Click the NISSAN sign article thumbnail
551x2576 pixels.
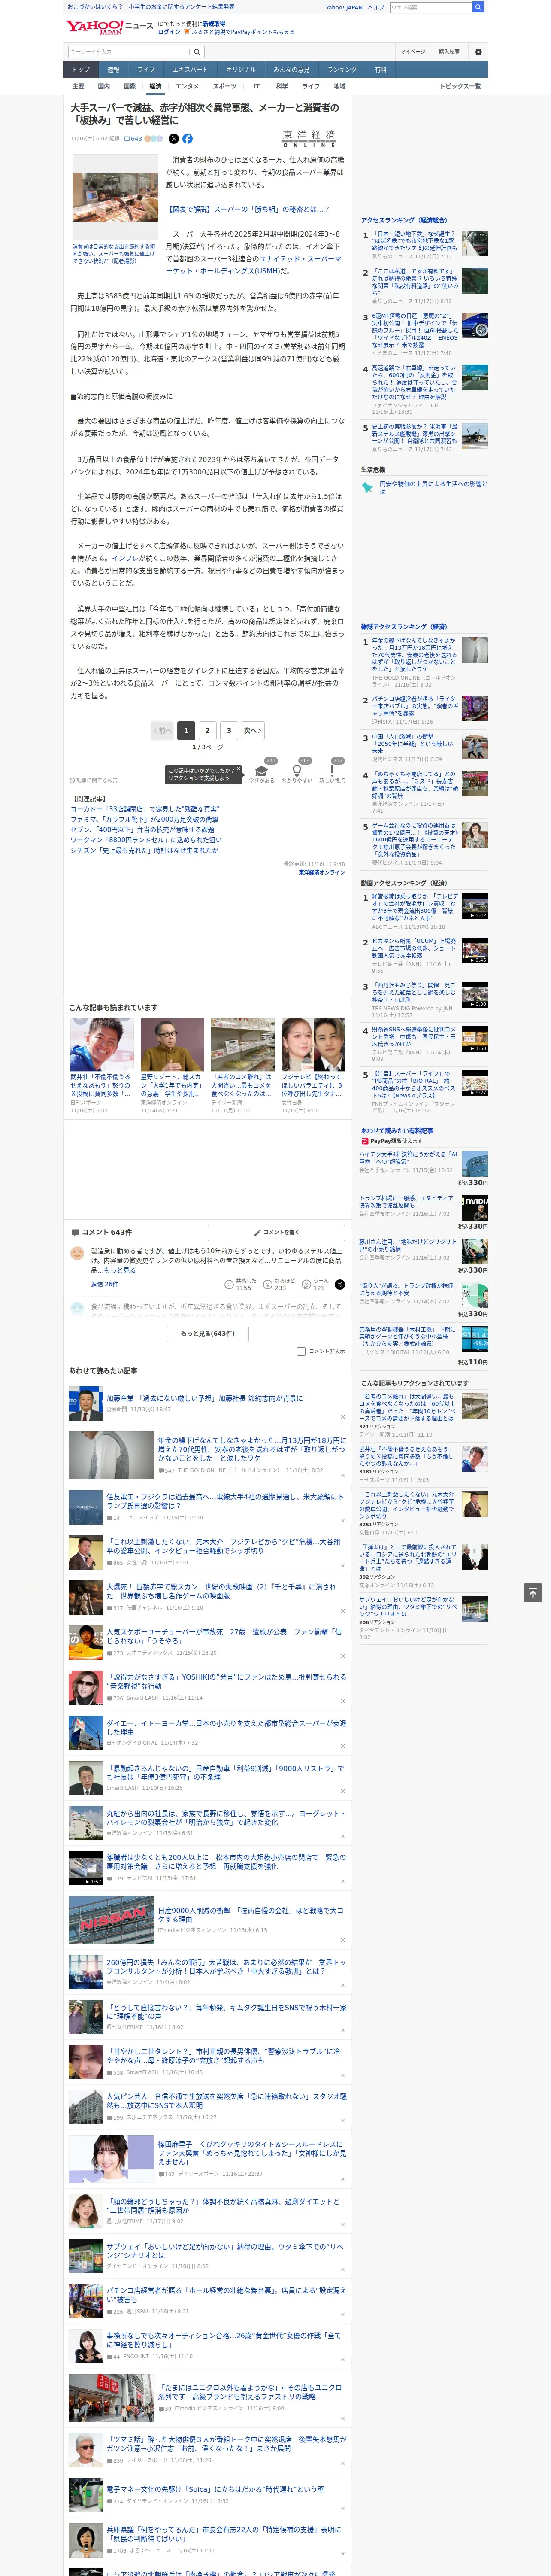point(111,1919)
